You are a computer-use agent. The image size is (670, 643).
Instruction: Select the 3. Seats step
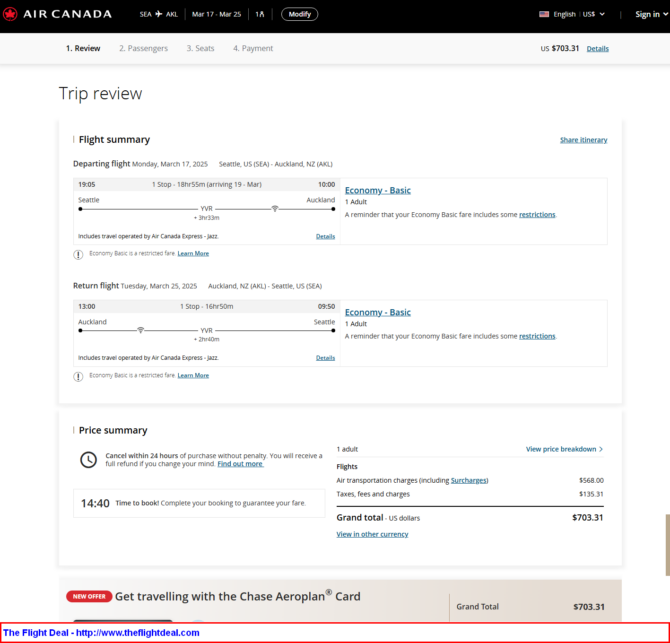[200, 48]
